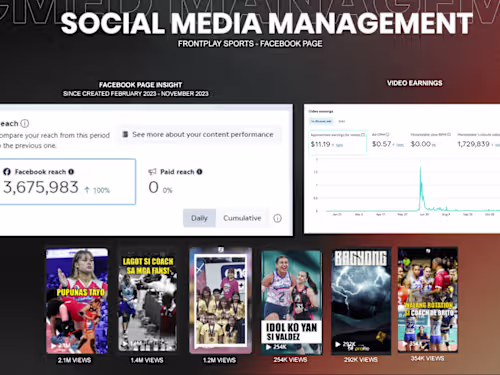This screenshot has height=375, width=500.
Task: Select the Facebook reach 3,675,983 card
Action: [x=67, y=182]
